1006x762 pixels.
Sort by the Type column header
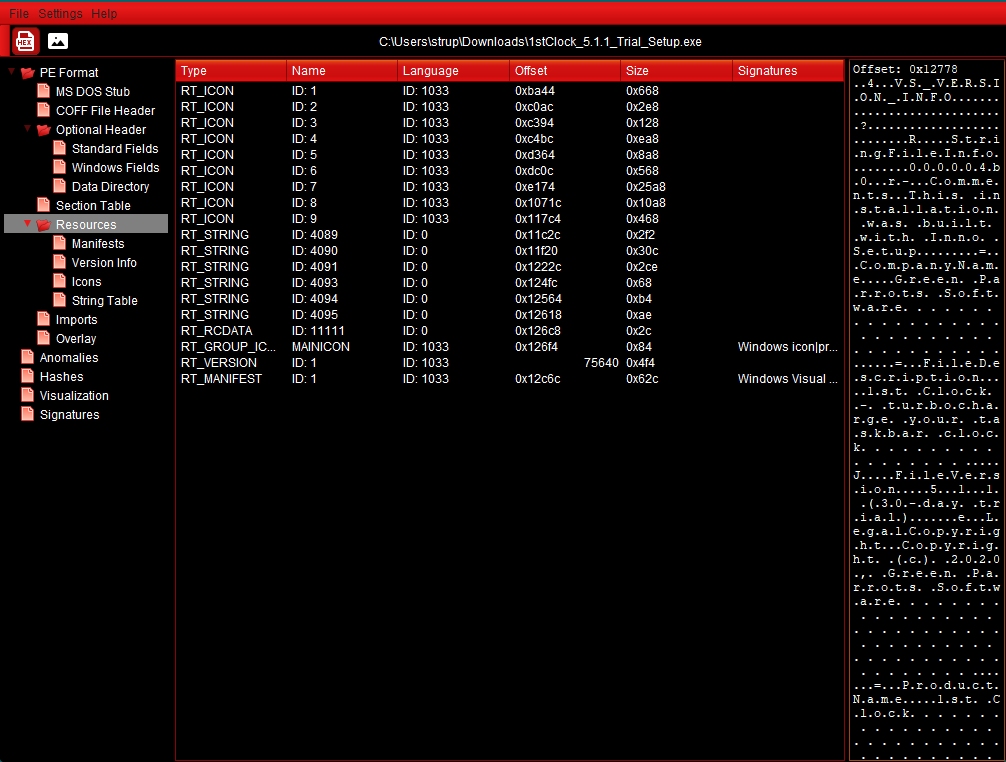(231, 71)
